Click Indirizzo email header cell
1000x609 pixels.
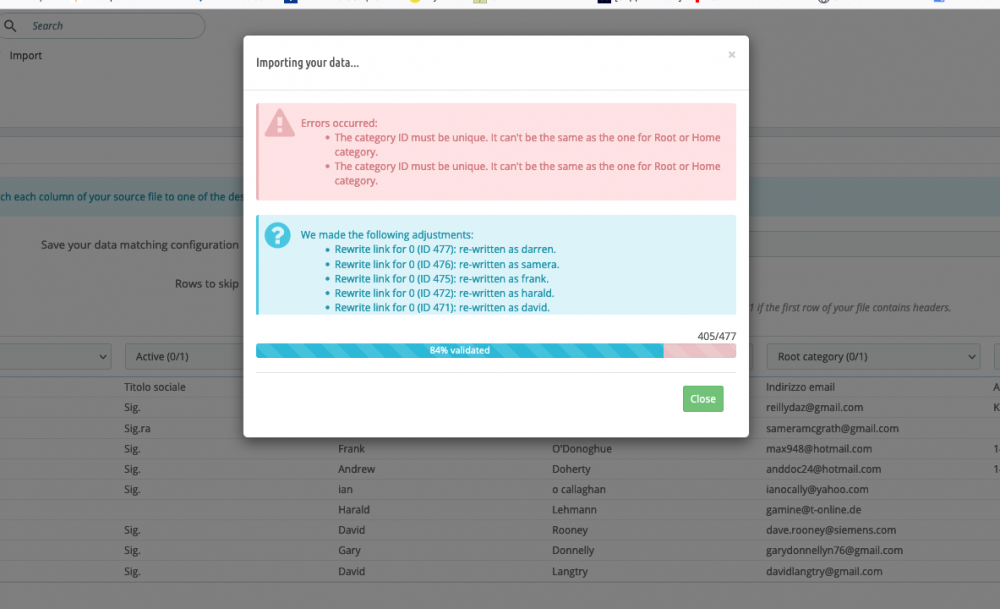coord(800,387)
